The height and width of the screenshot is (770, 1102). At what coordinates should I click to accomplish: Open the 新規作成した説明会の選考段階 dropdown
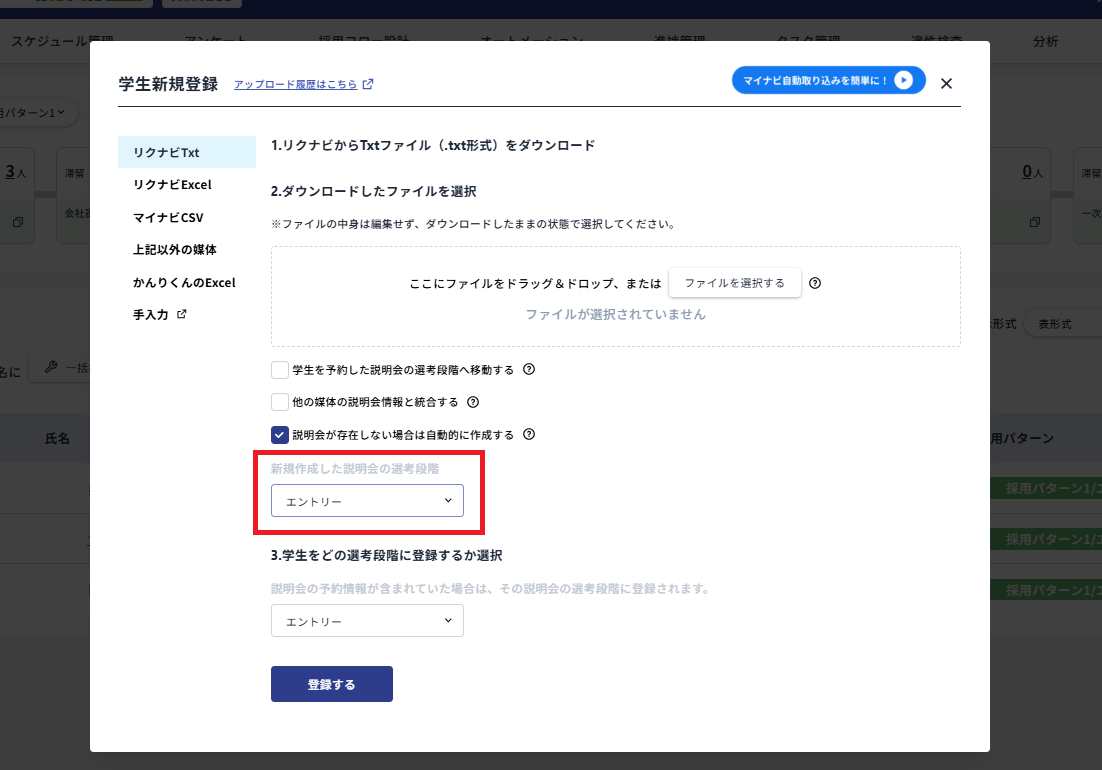coord(367,500)
